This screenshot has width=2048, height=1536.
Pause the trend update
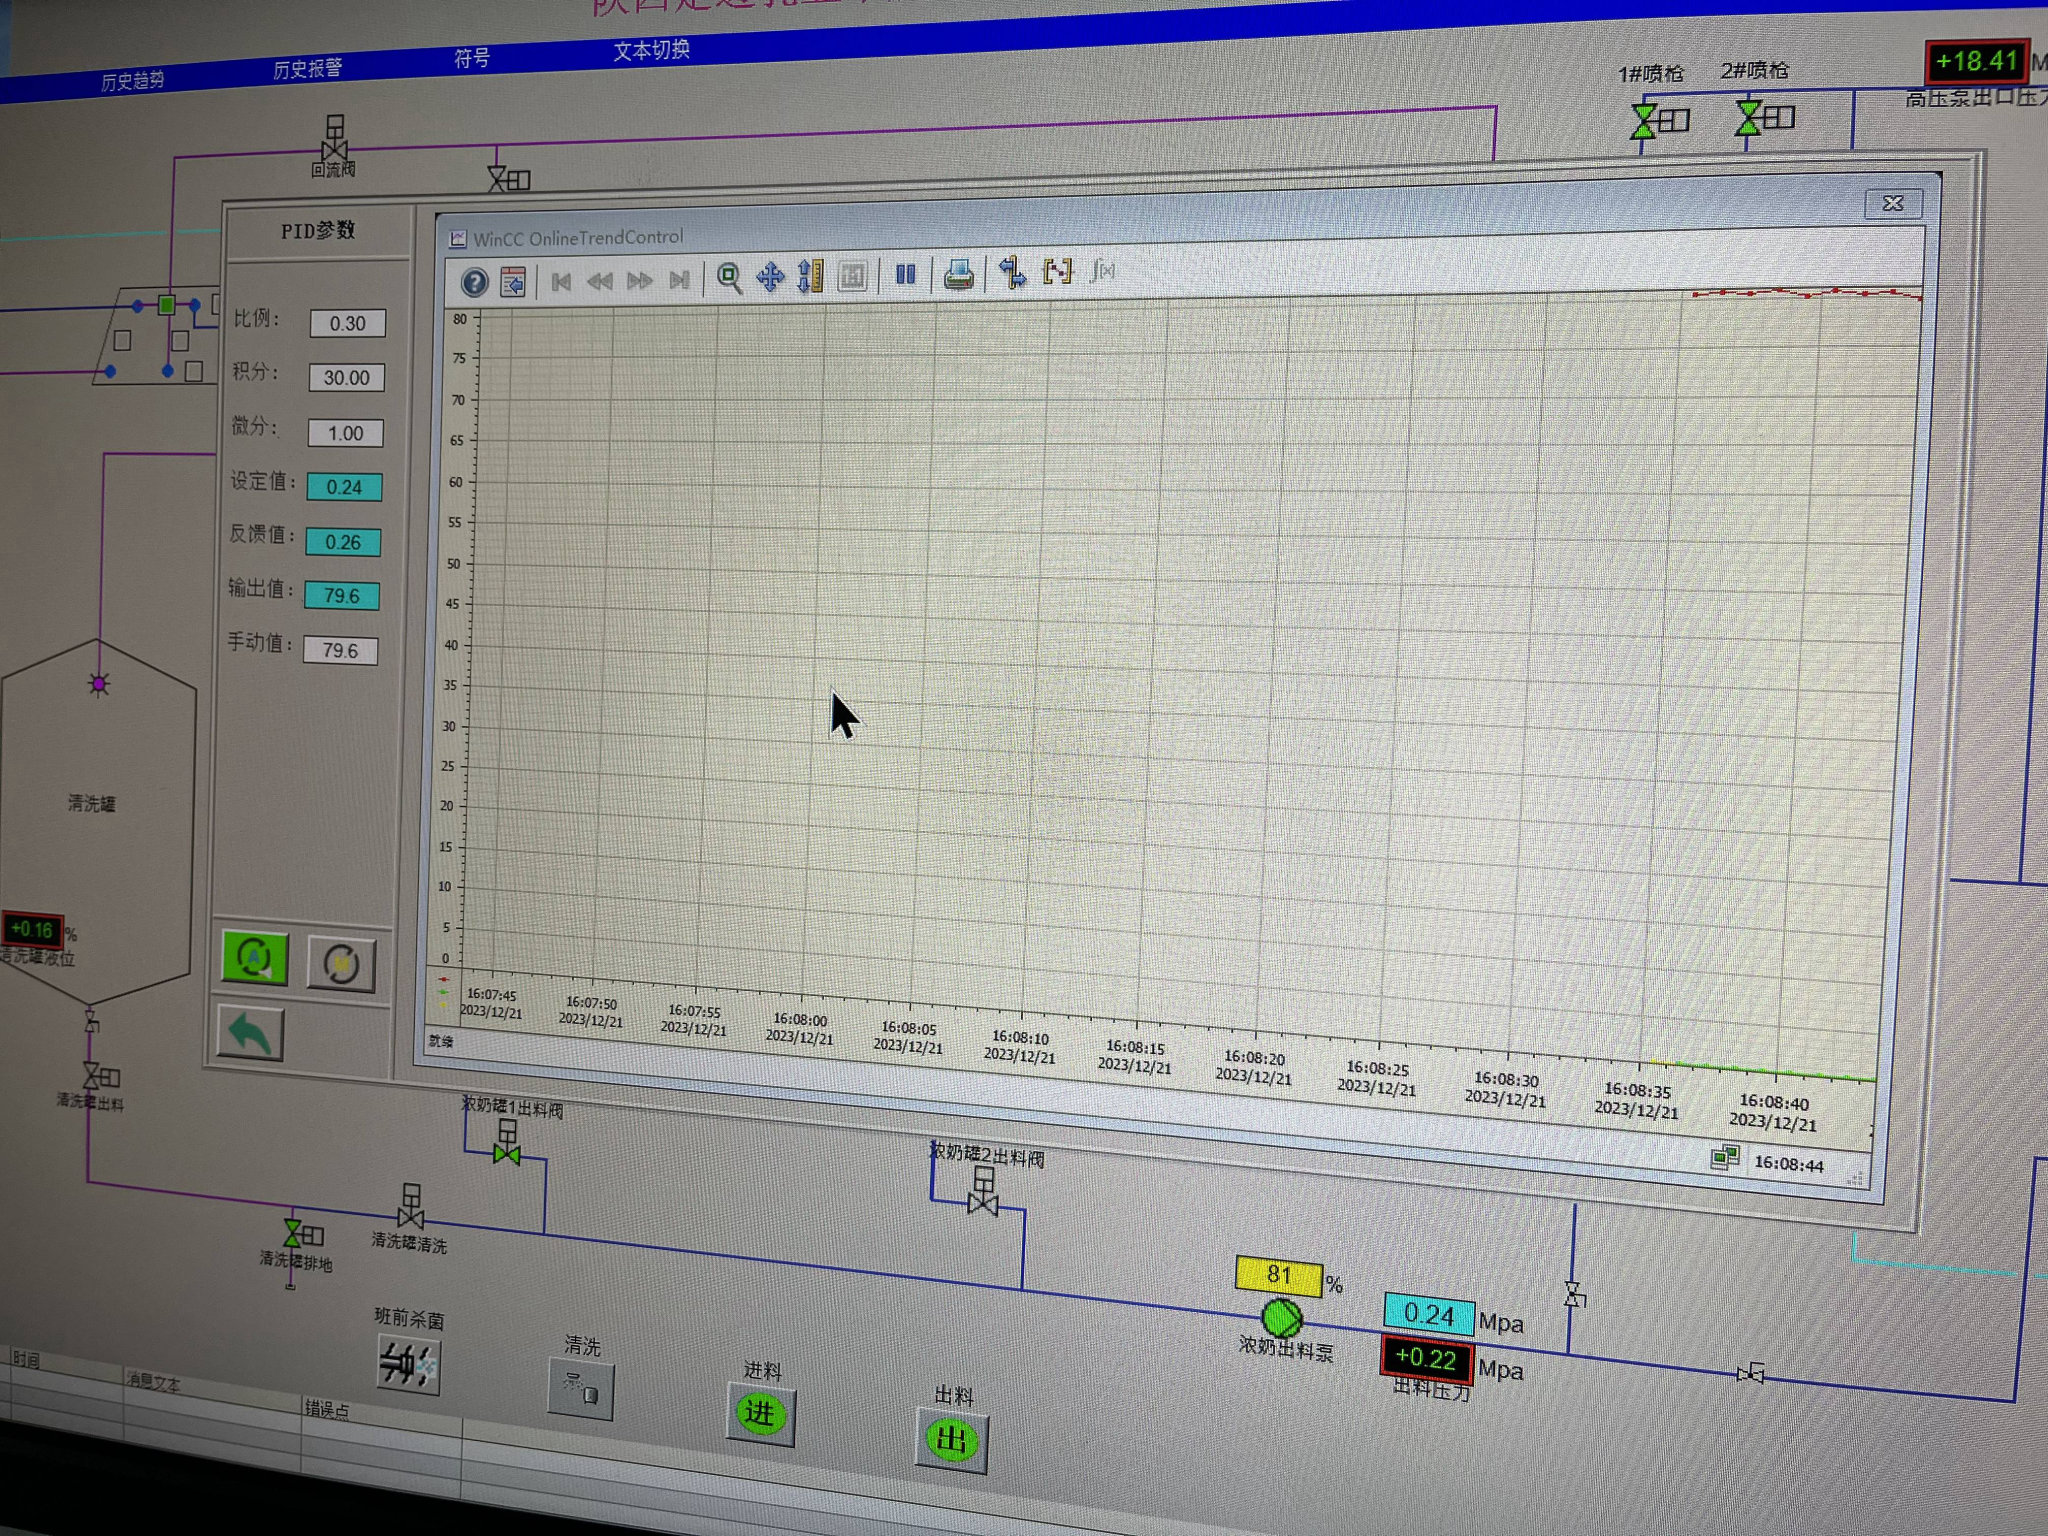(906, 274)
